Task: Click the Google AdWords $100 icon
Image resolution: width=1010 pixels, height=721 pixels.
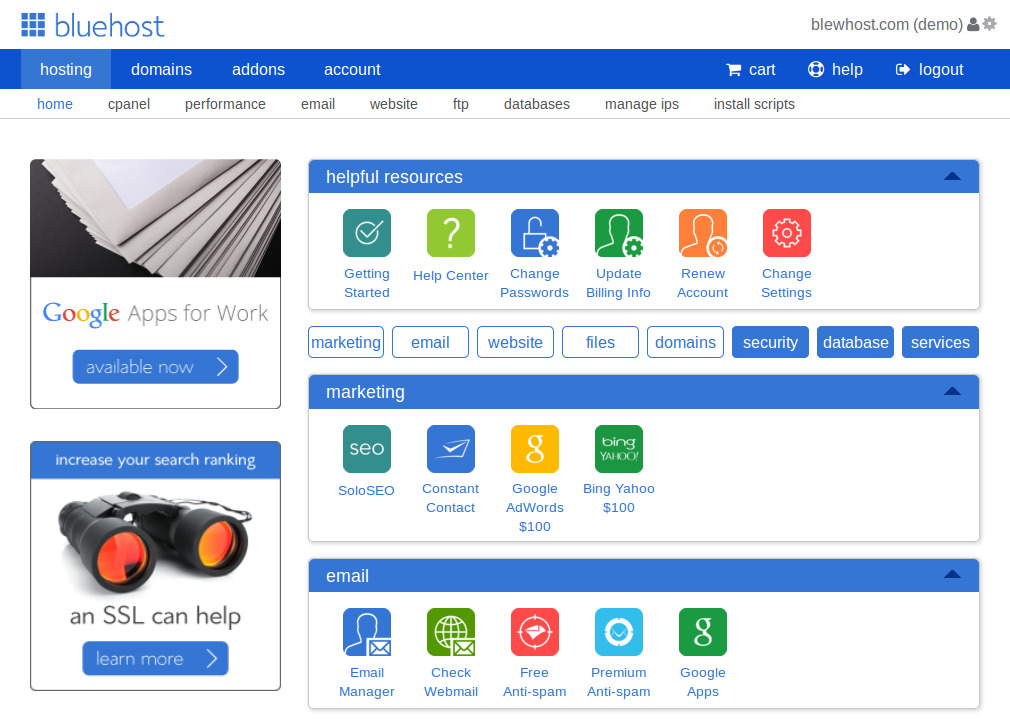Action: (535, 448)
